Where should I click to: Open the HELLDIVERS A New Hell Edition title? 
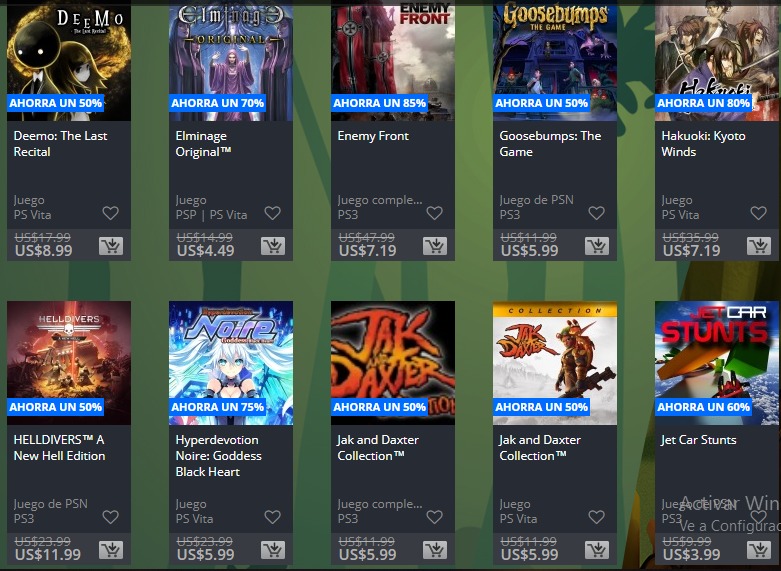(x=59, y=447)
